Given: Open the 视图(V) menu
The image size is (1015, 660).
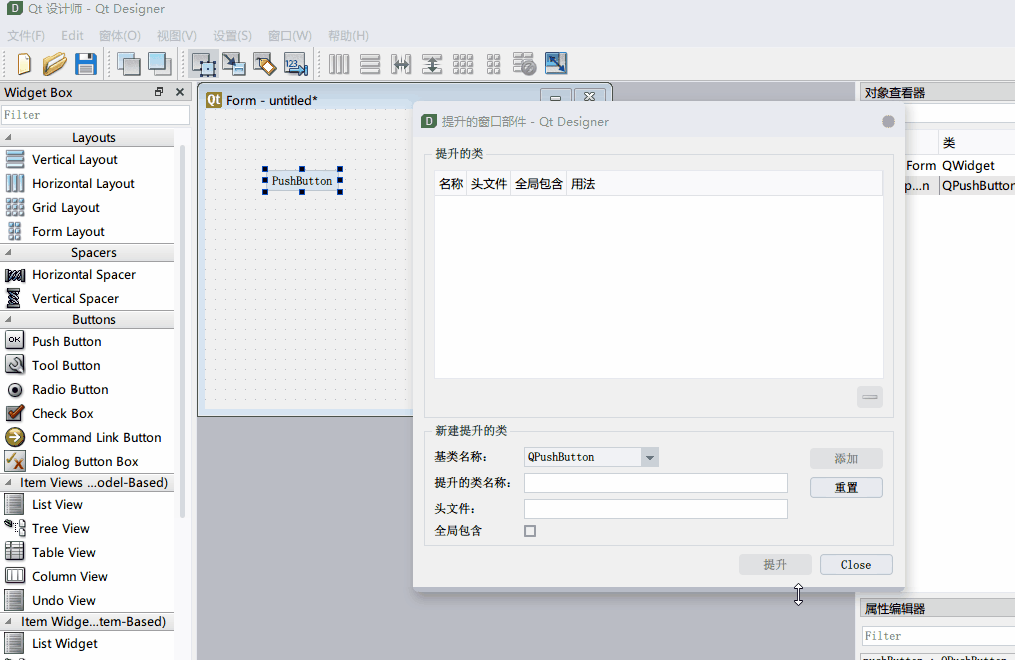Looking at the screenshot, I should [177, 36].
